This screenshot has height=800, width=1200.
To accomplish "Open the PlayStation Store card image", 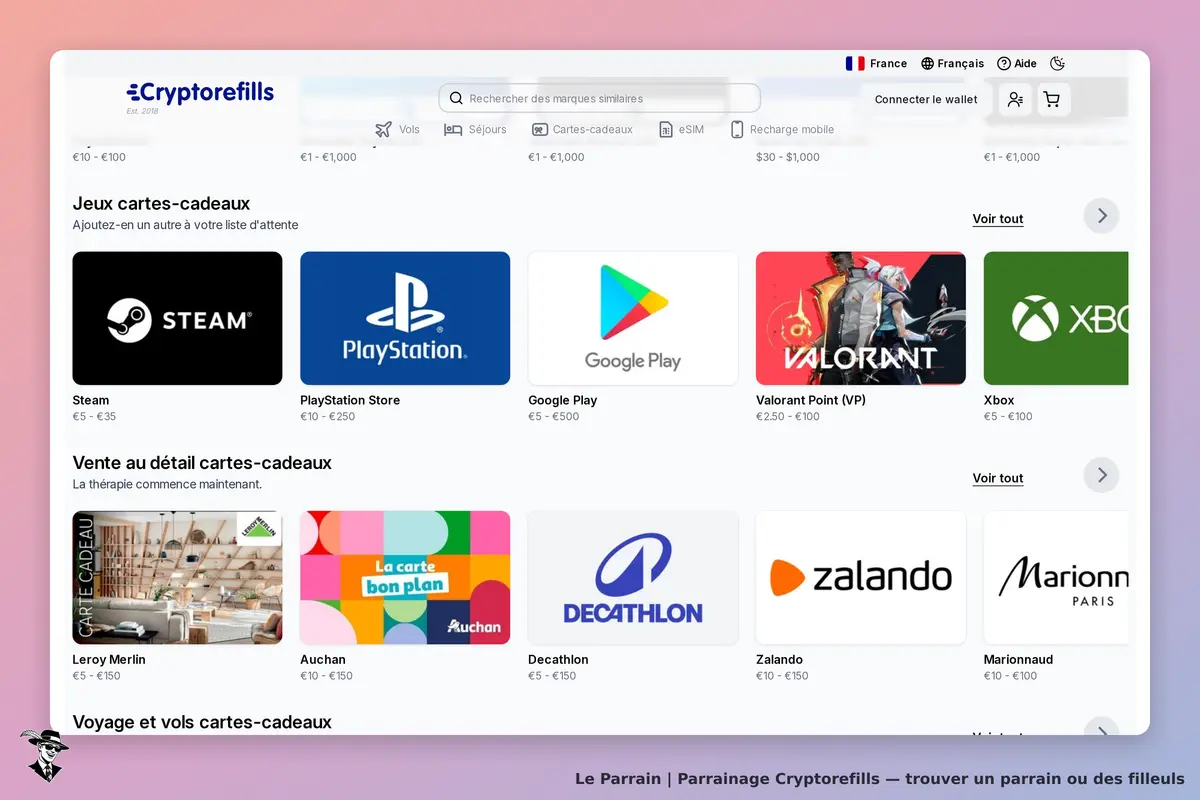I will coord(405,318).
